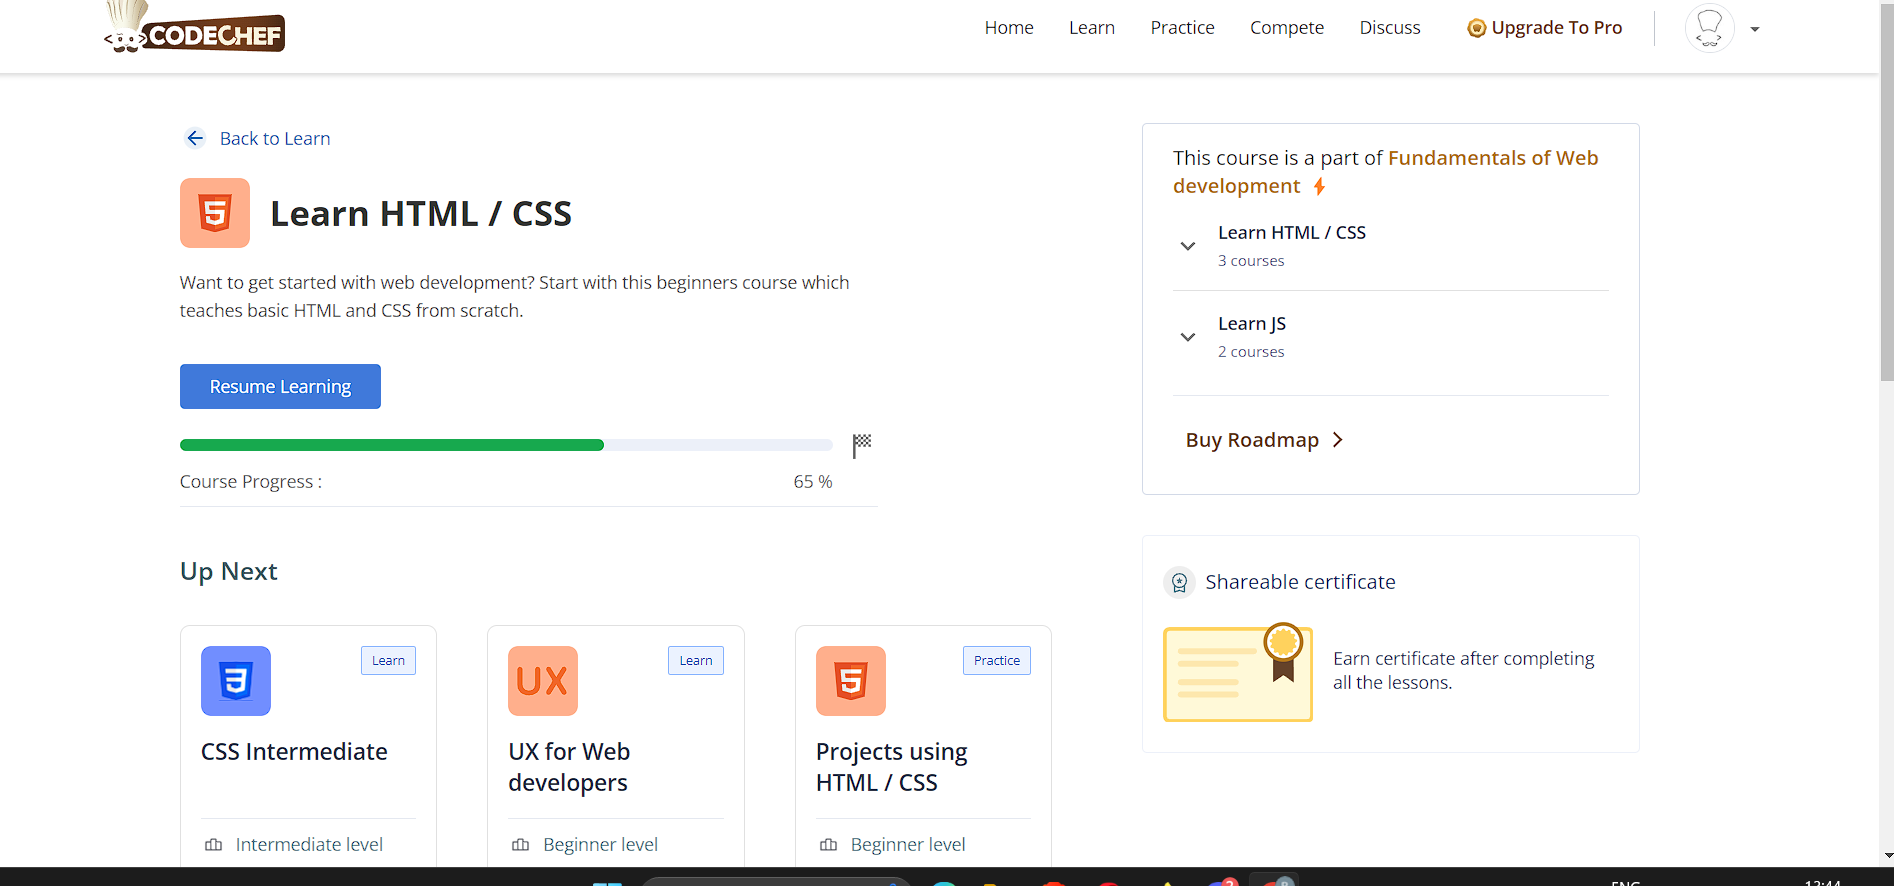
Task: Click the HTML5 icon beside Learn HTML / CSS title
Action: click(x=215, y=213)
